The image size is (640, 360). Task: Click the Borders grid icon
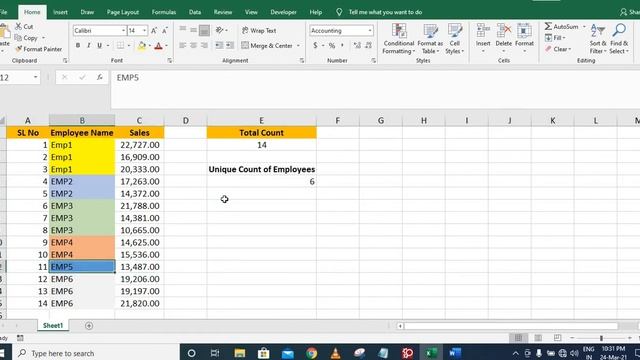(x=120, y=46)
